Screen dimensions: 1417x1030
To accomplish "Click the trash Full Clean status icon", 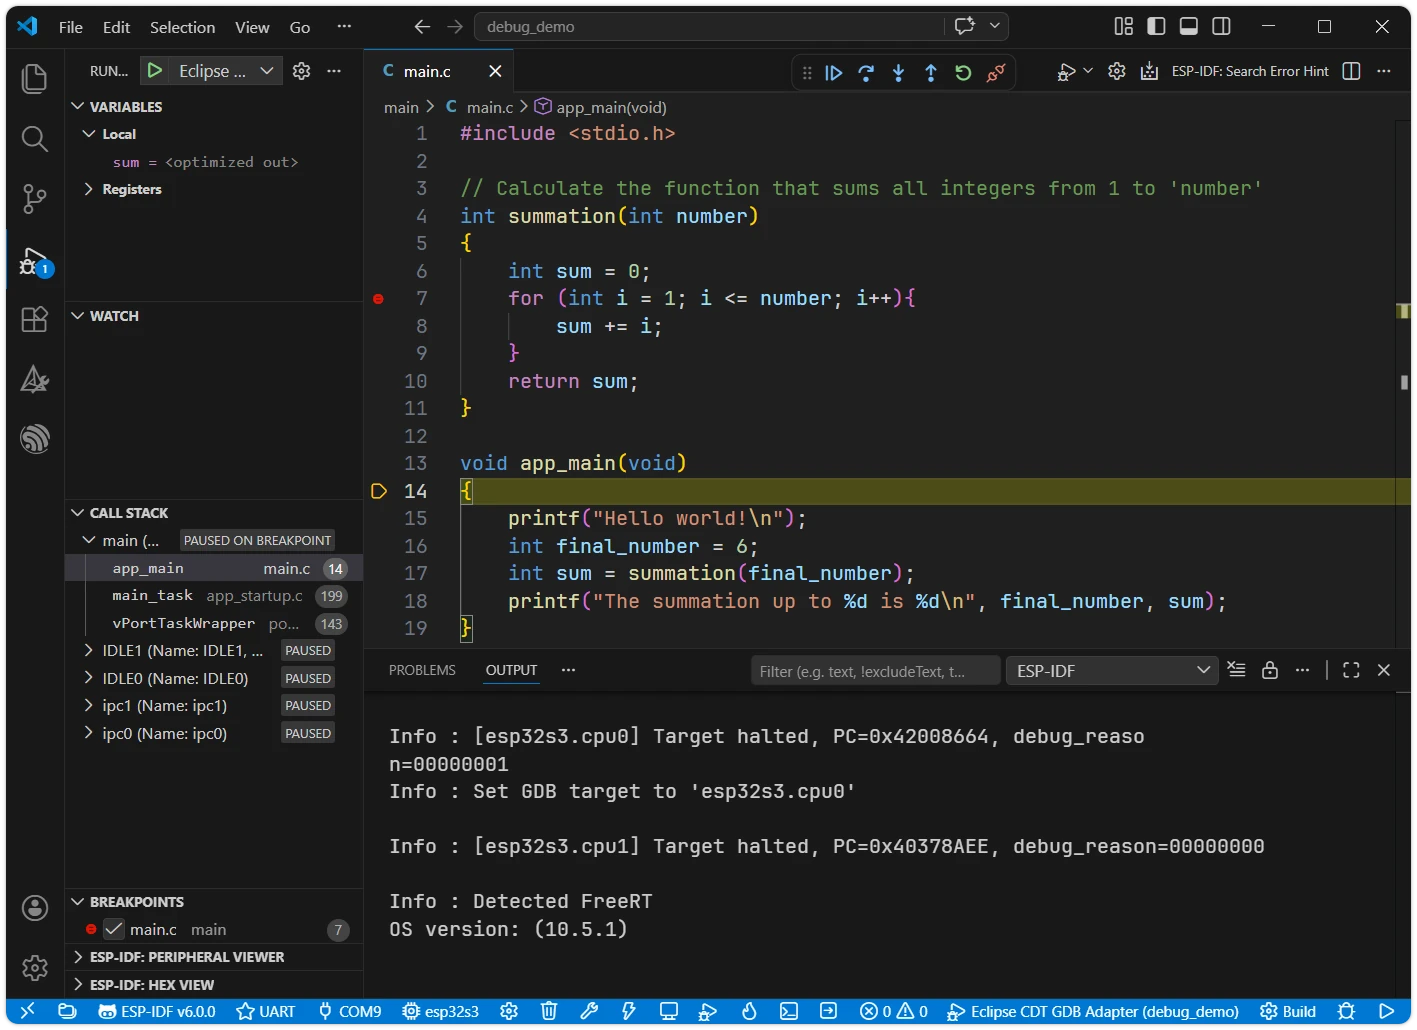I will pos(549,1011).
